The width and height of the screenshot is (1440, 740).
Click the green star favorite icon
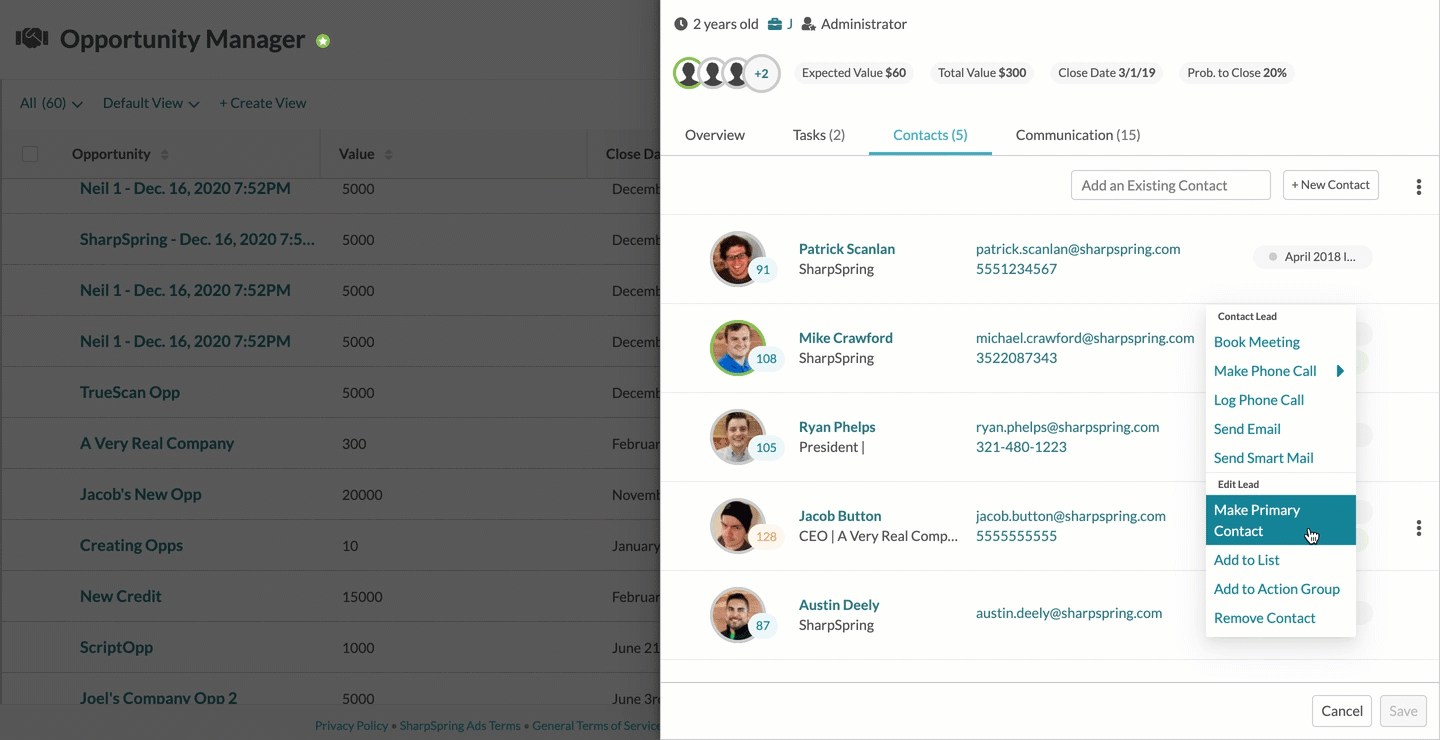323,41
